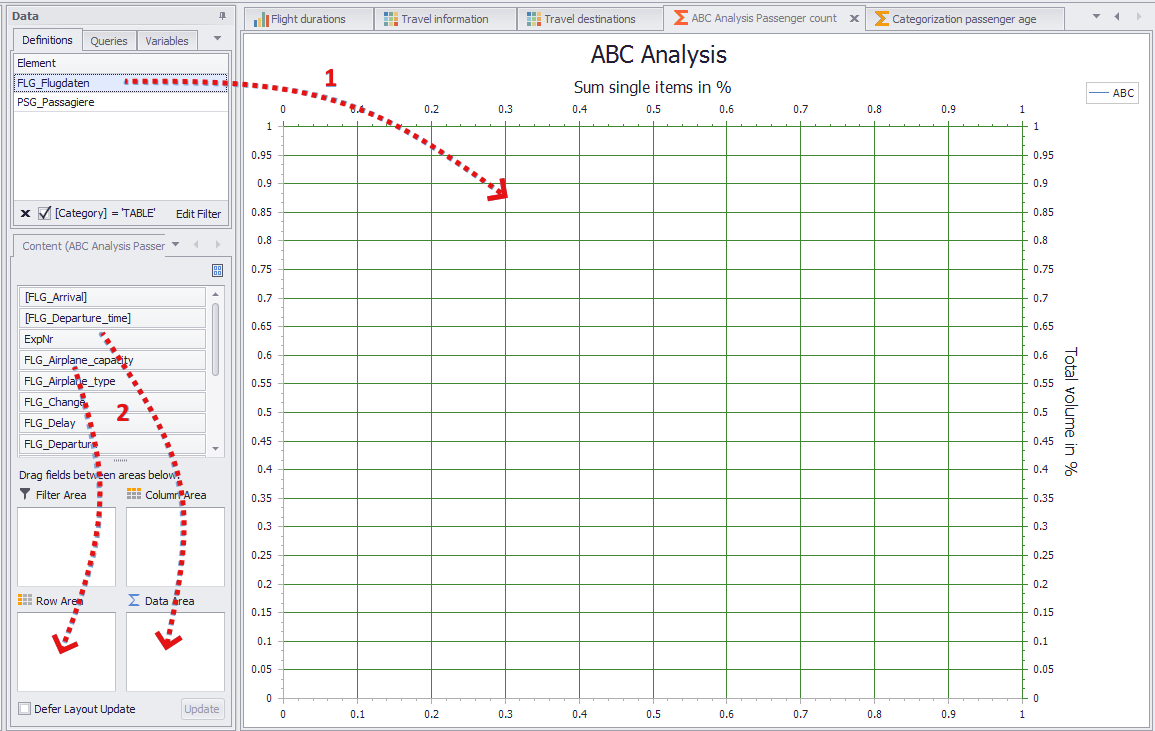1155x731 pixels.
Task: Click the ABC legend entry
Action: coord(1112,93)
